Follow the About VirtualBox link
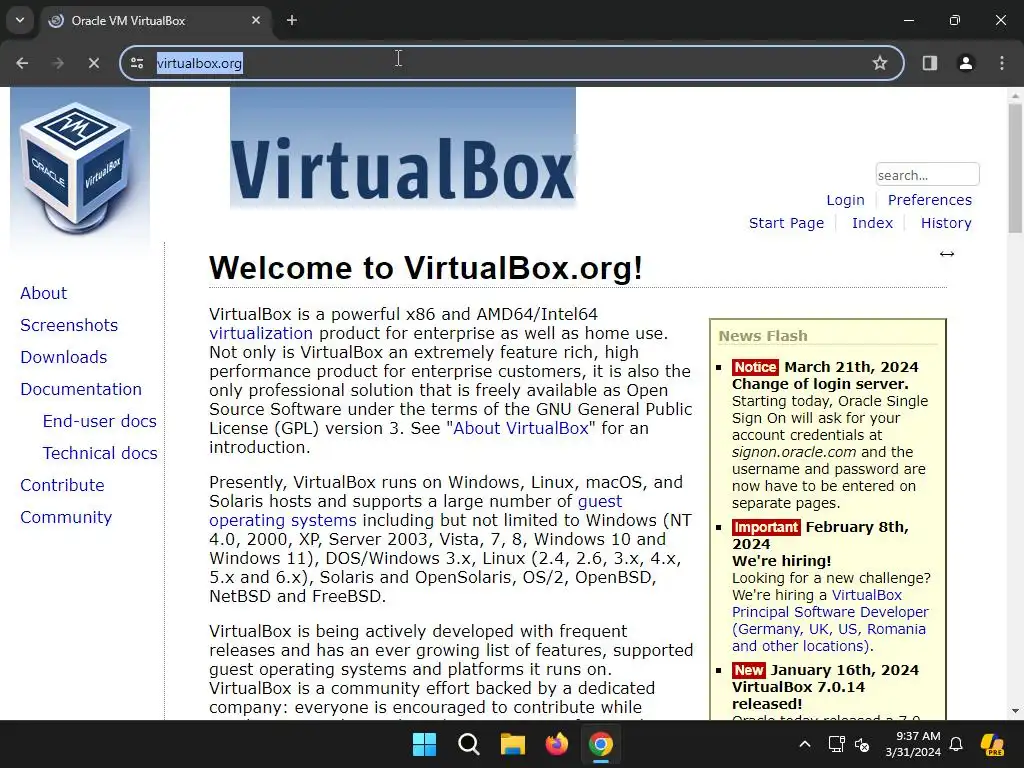The width and height of the screenshot is (1024, 768). pos(521,428)
